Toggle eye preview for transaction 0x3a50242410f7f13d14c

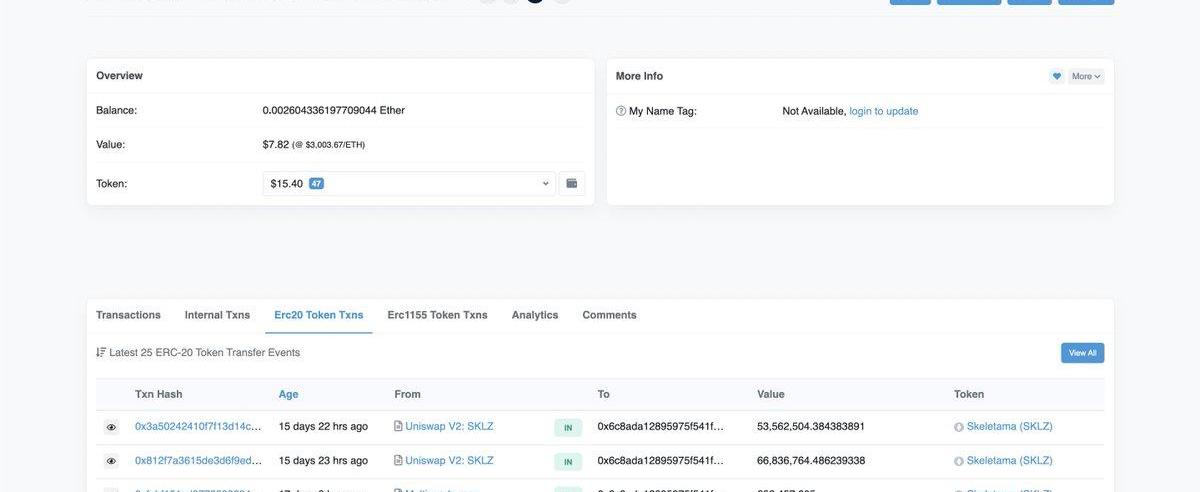tap(111, 427)
